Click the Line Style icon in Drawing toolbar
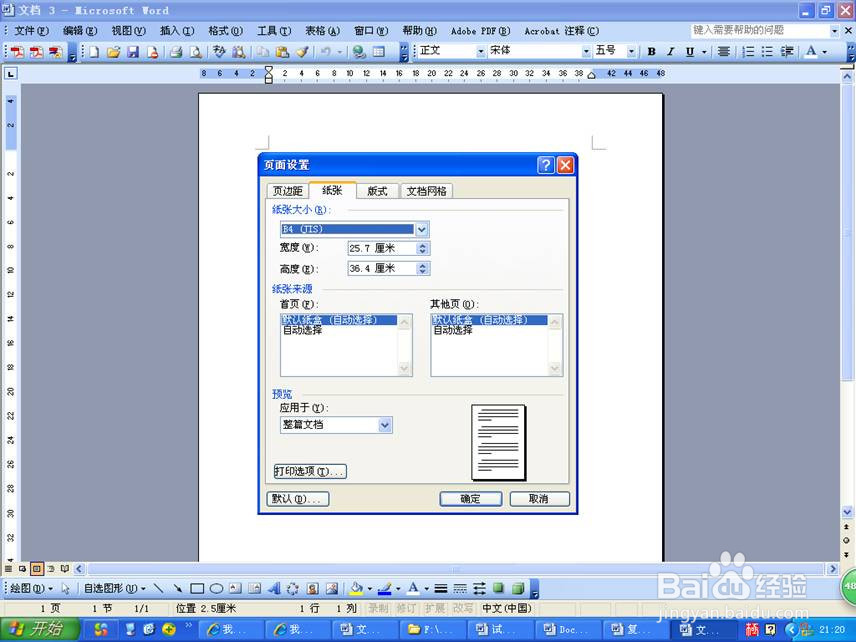This screenshot has height=642, width=856. click(441, 588)
